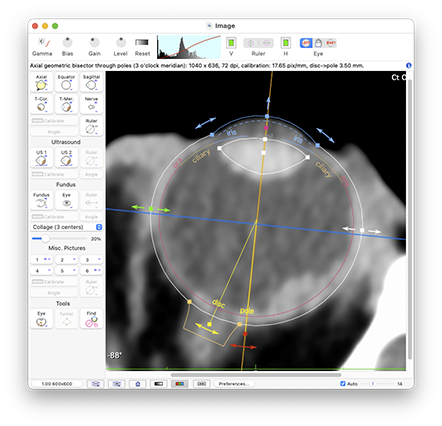Select the Left eye toggle
The height and width of the screenshot is (426, 442).
coord(306,43)
